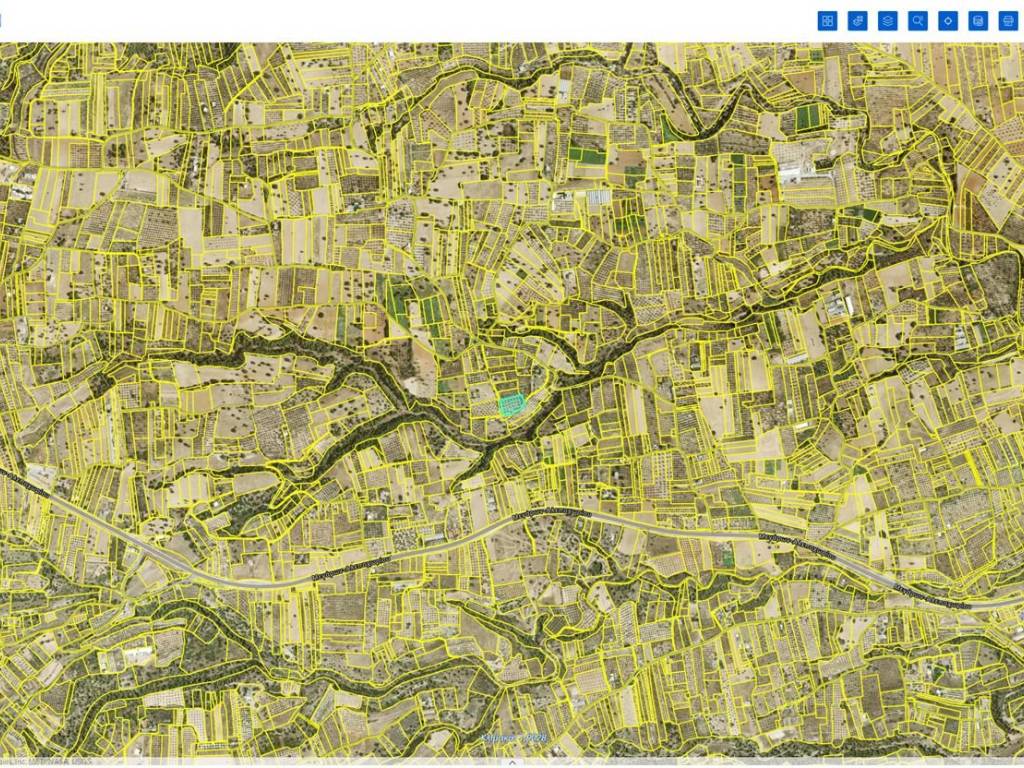Screen dimensions: 1024x768
Task: Open the stacked layers list icon
Action: point(887,21)
